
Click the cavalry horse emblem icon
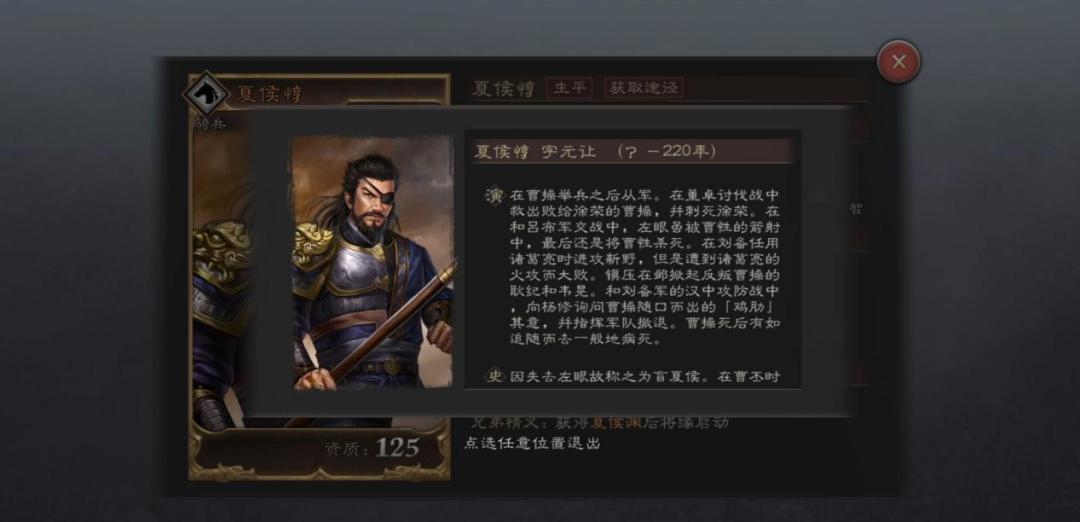click(x=205, y=94)
